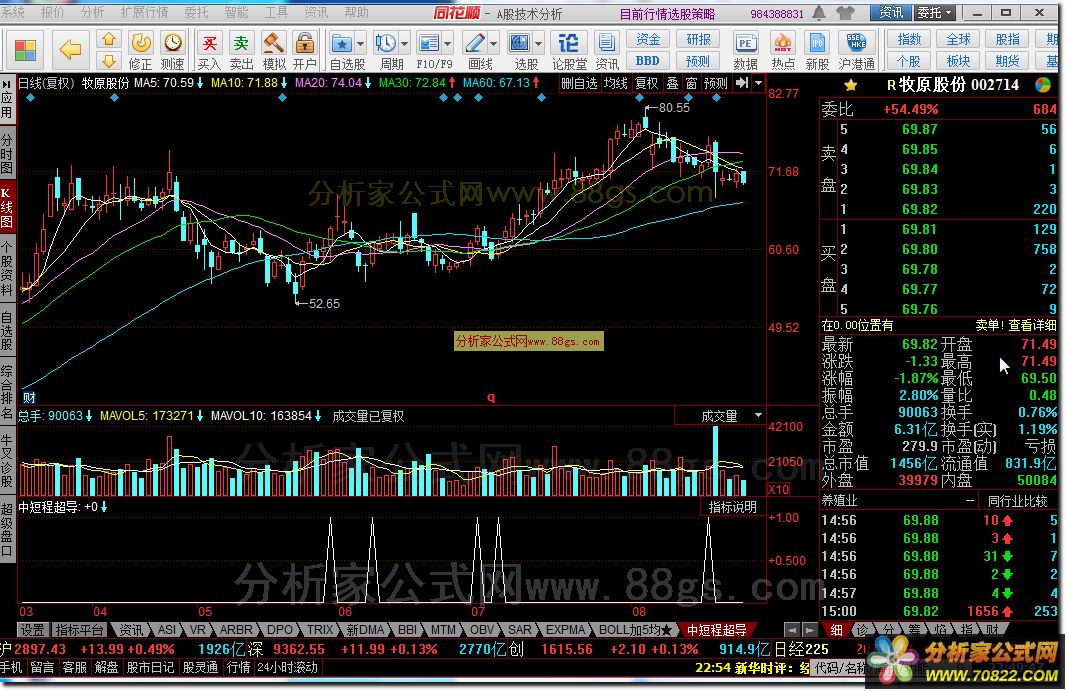Toggle the 复权 adjustment option
The image size is (1067, 691).
pos(646,83)
